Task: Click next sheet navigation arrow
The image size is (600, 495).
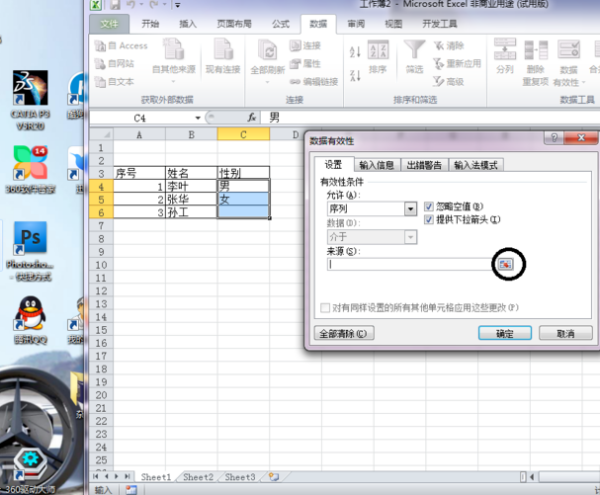Action: pyautogui.click(x=116, y=477)
